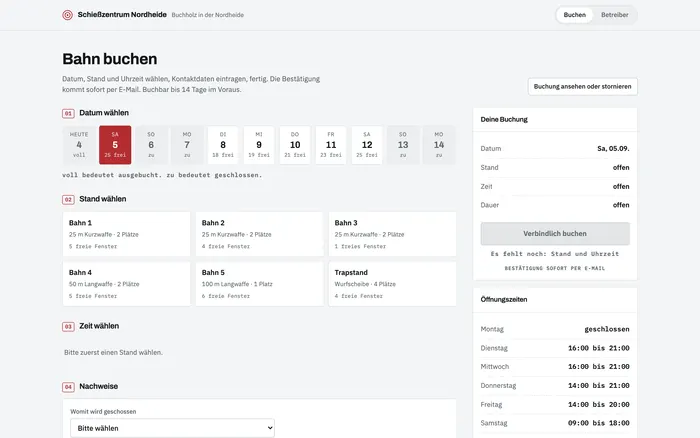Switch to the Betreiber tab

coord(614,15)
